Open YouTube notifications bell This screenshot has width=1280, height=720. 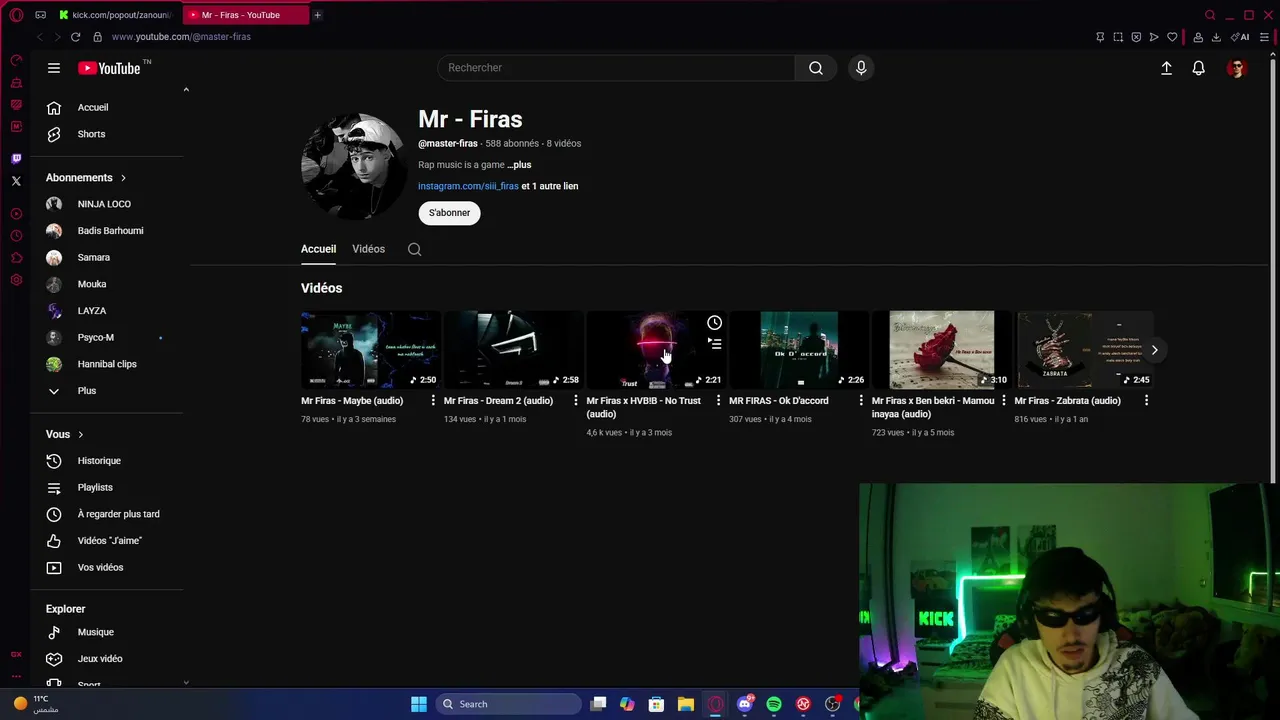(x=1198, y=68)
